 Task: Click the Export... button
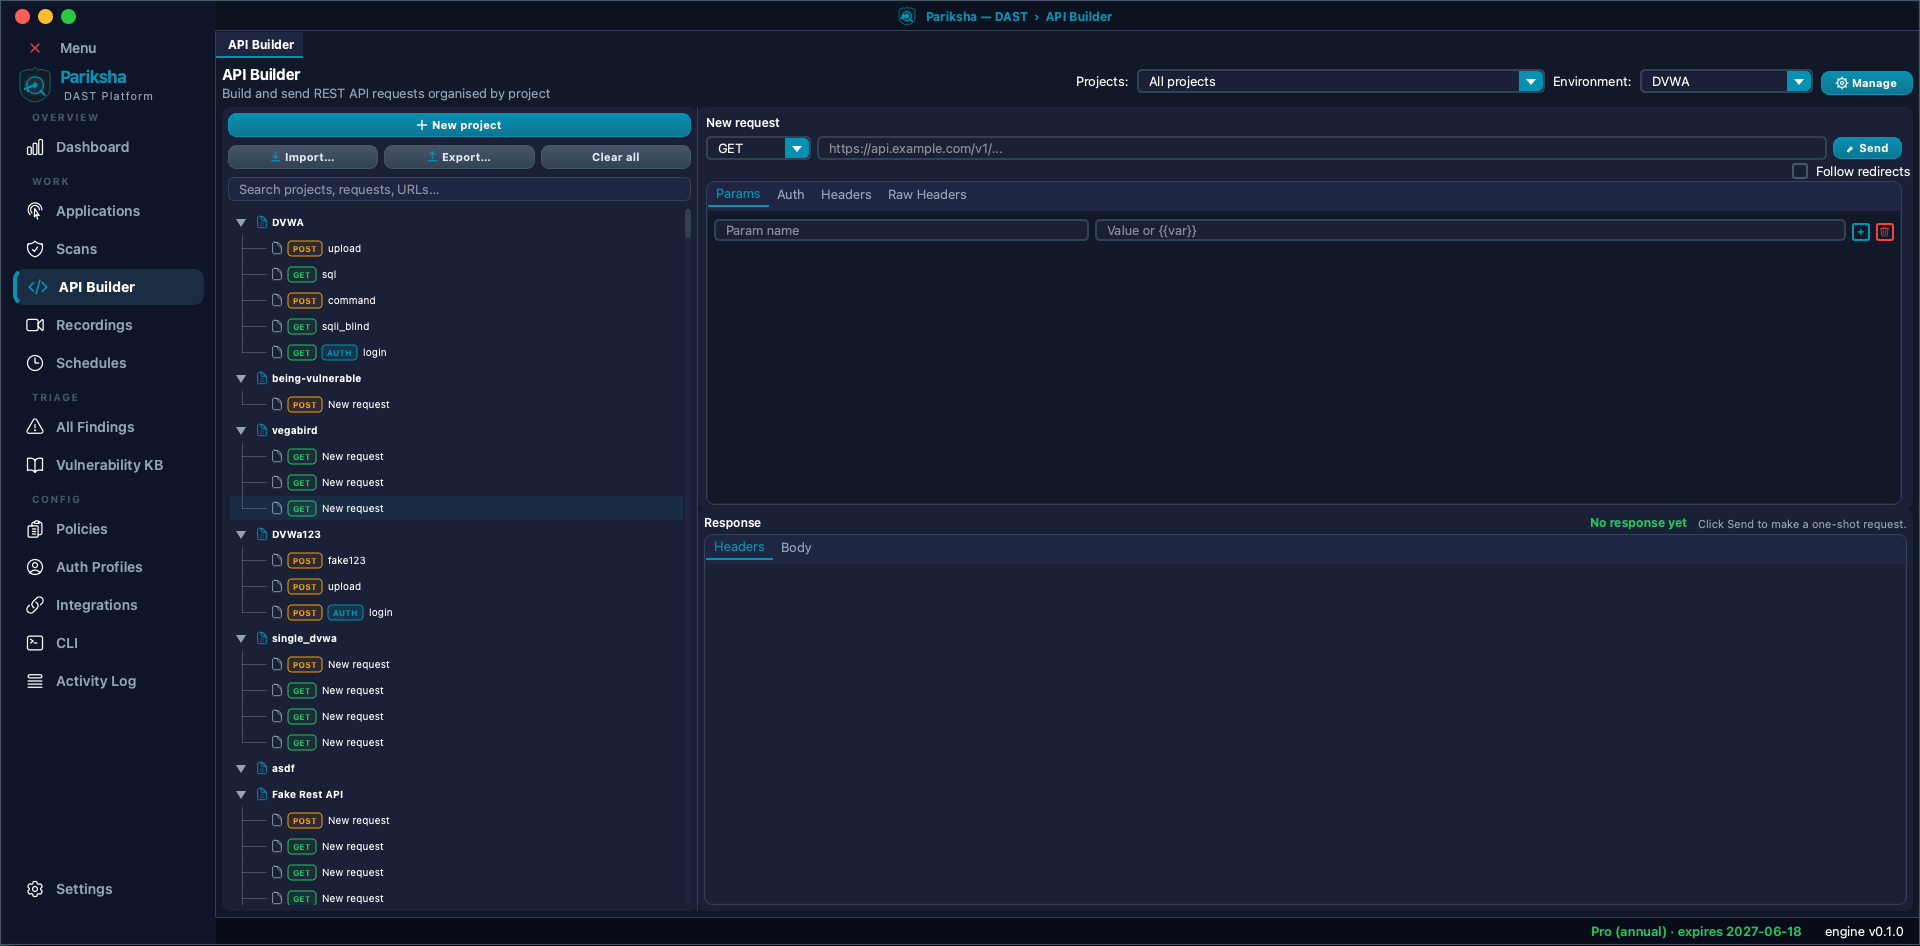point(459,157)
